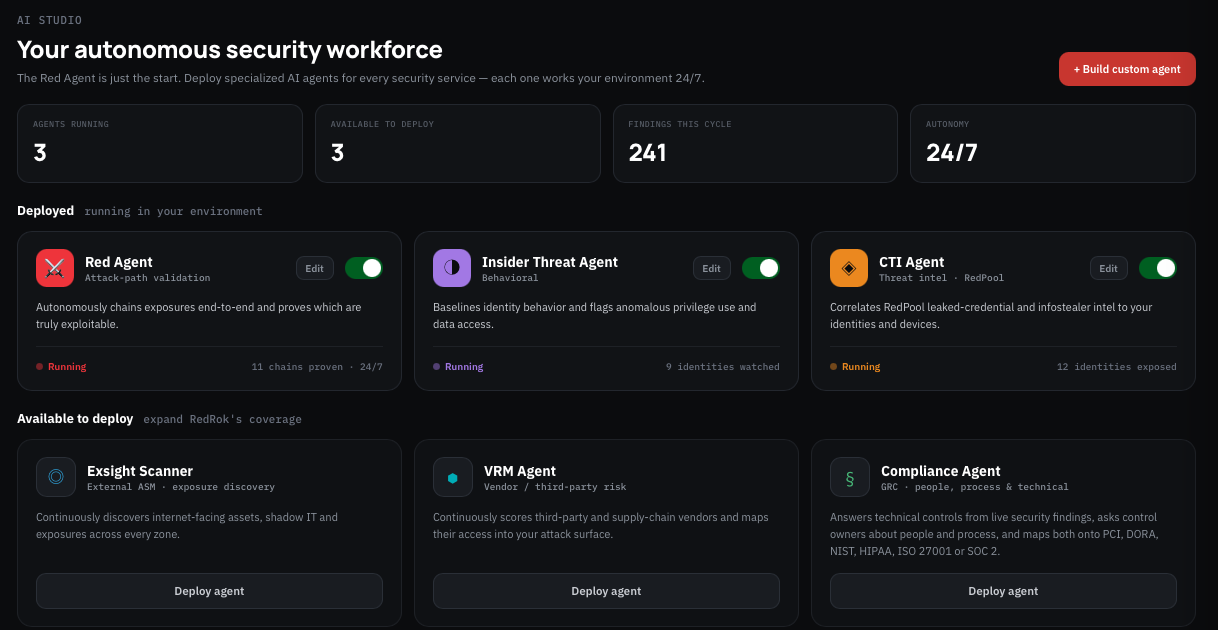Edit the Red Agent
Screen dimensions: 1218x630
click(314, 268)
